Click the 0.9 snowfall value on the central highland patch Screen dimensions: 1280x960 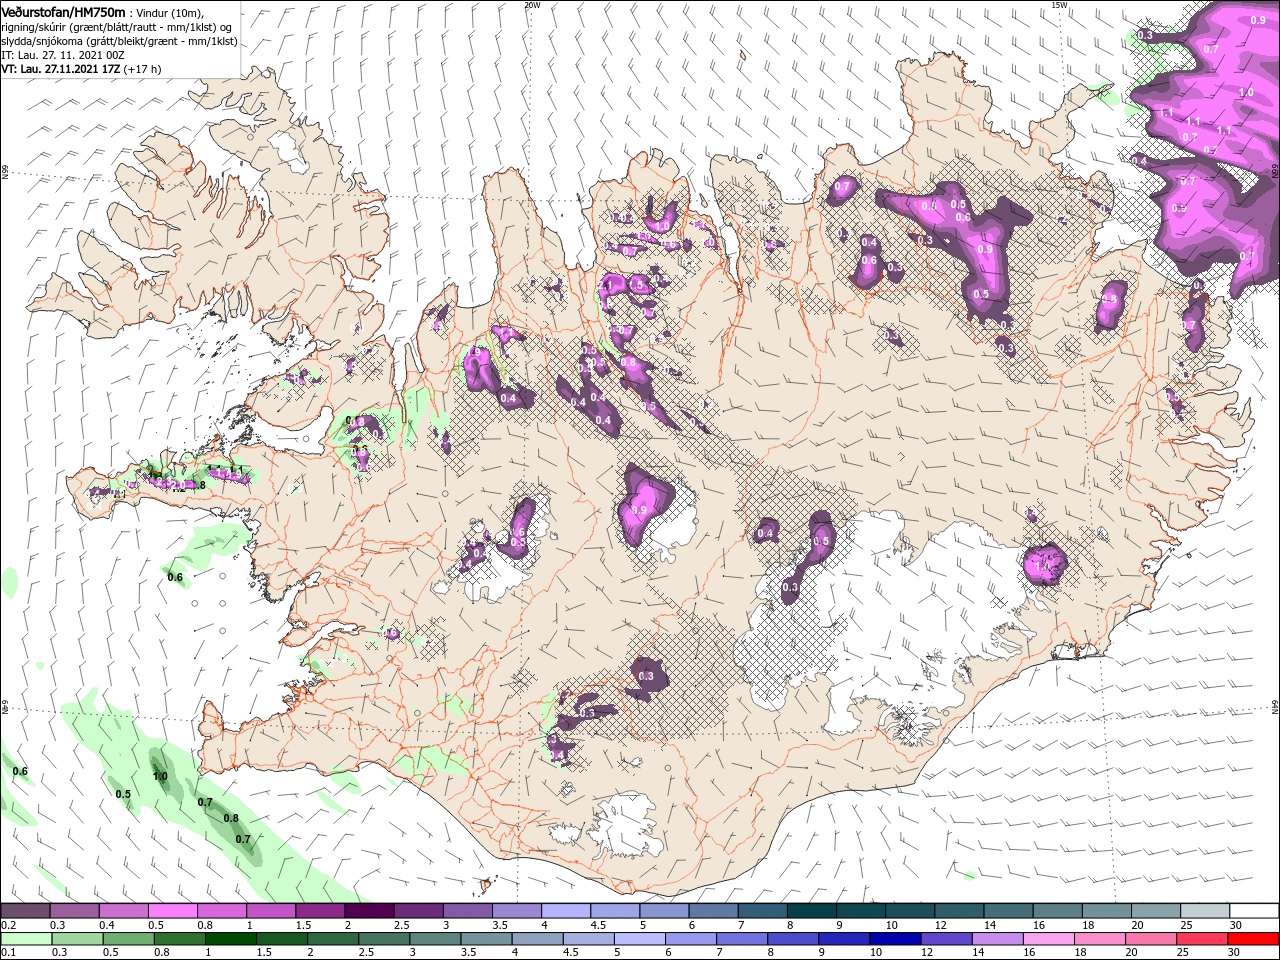[641, 510]
